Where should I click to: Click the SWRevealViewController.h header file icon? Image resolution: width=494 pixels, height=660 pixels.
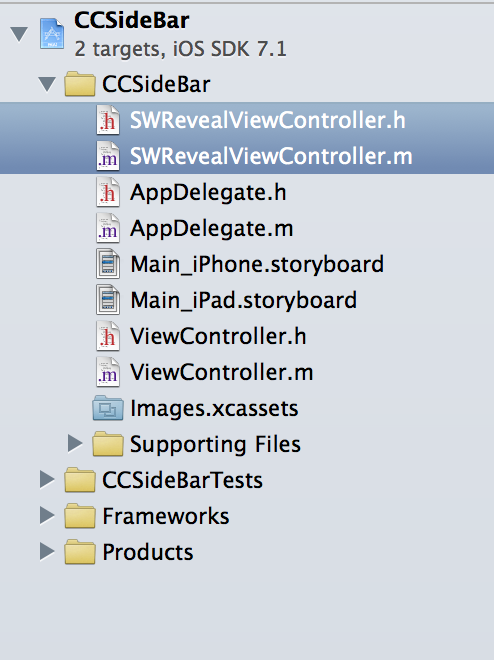(108, 120)
